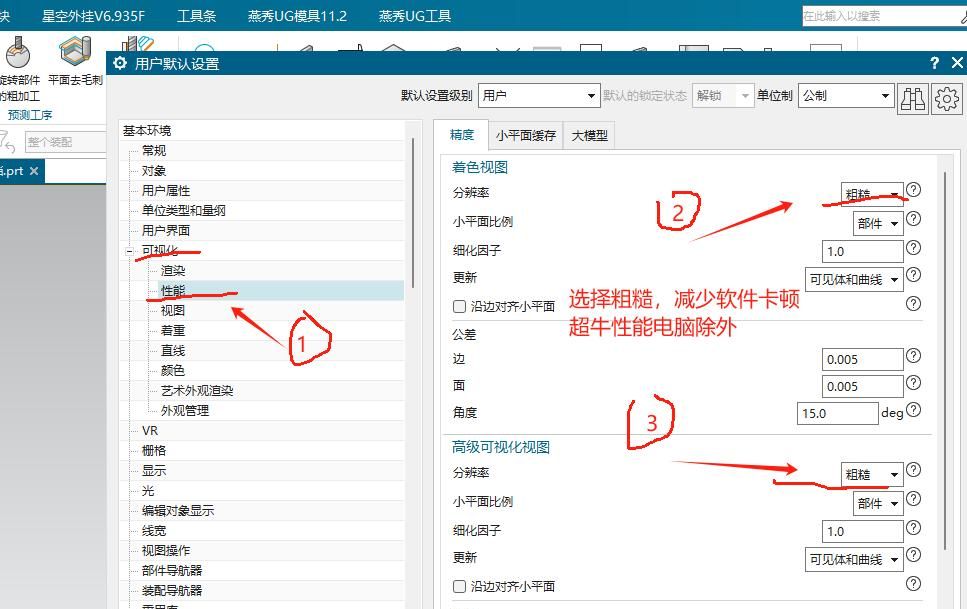Click the question mark help icon on dialog titlebar
The image size is (967, 609).
(933, 63)
